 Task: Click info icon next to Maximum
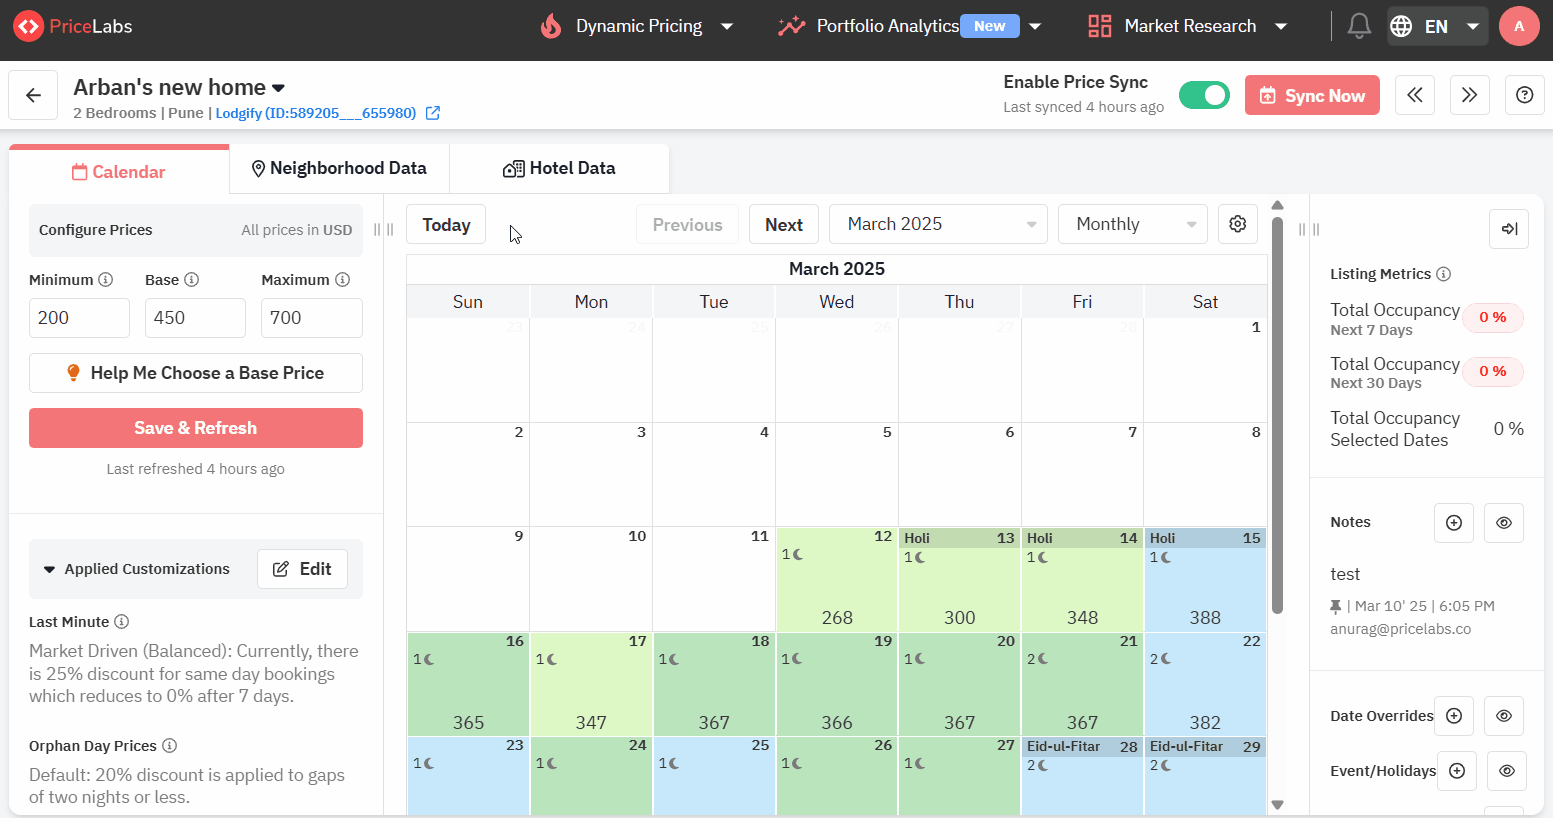342,280
